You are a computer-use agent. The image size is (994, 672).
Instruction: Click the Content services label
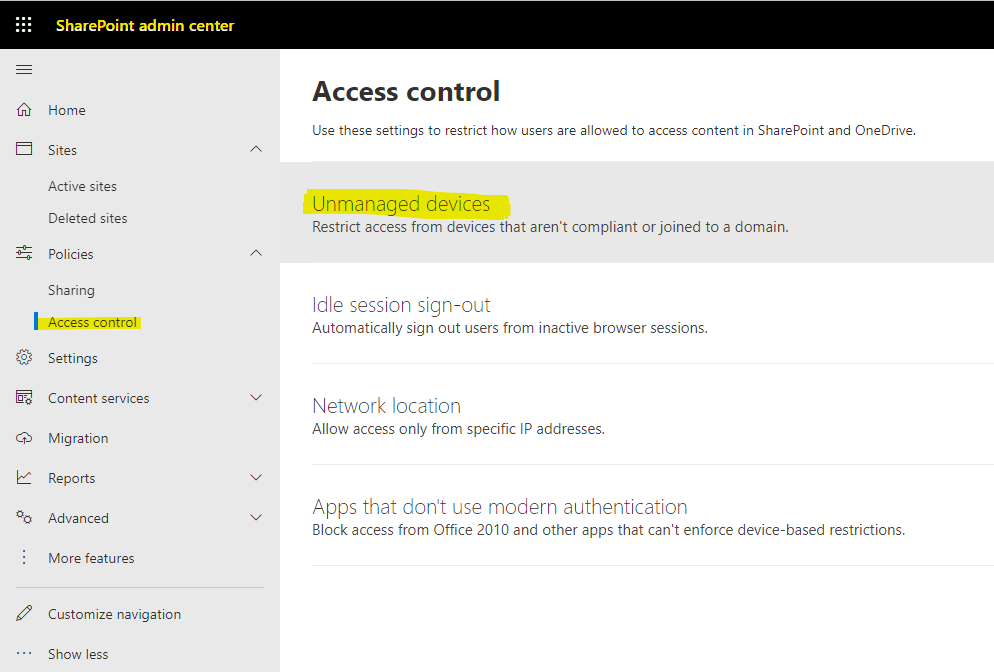[x=98, y=398]
